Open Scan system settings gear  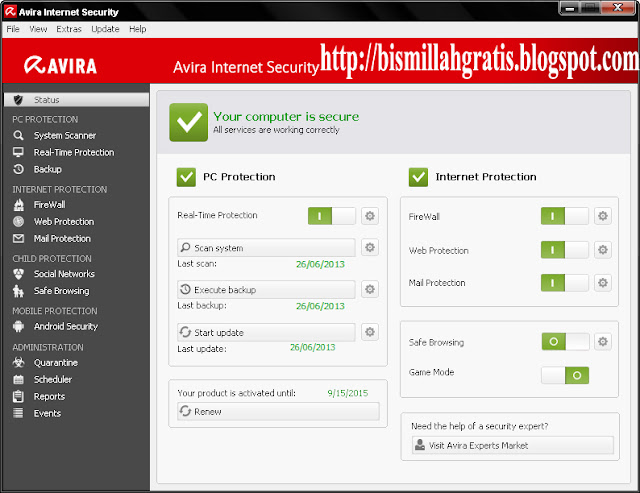[x=370, y=247]
